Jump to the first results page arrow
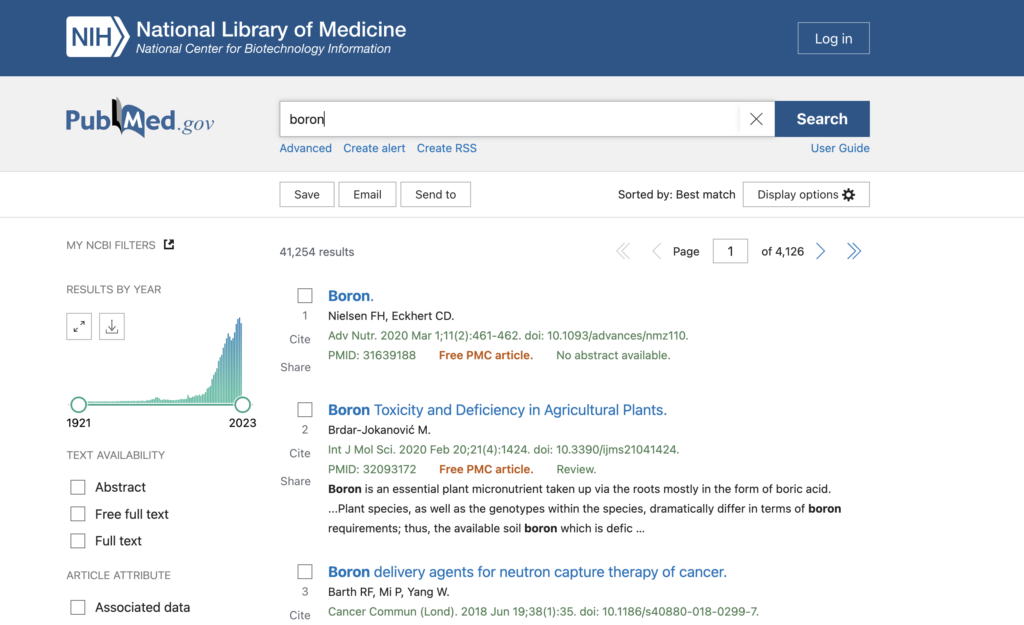Viewport: 1024px width, 625px height. (x=623, y=251)
